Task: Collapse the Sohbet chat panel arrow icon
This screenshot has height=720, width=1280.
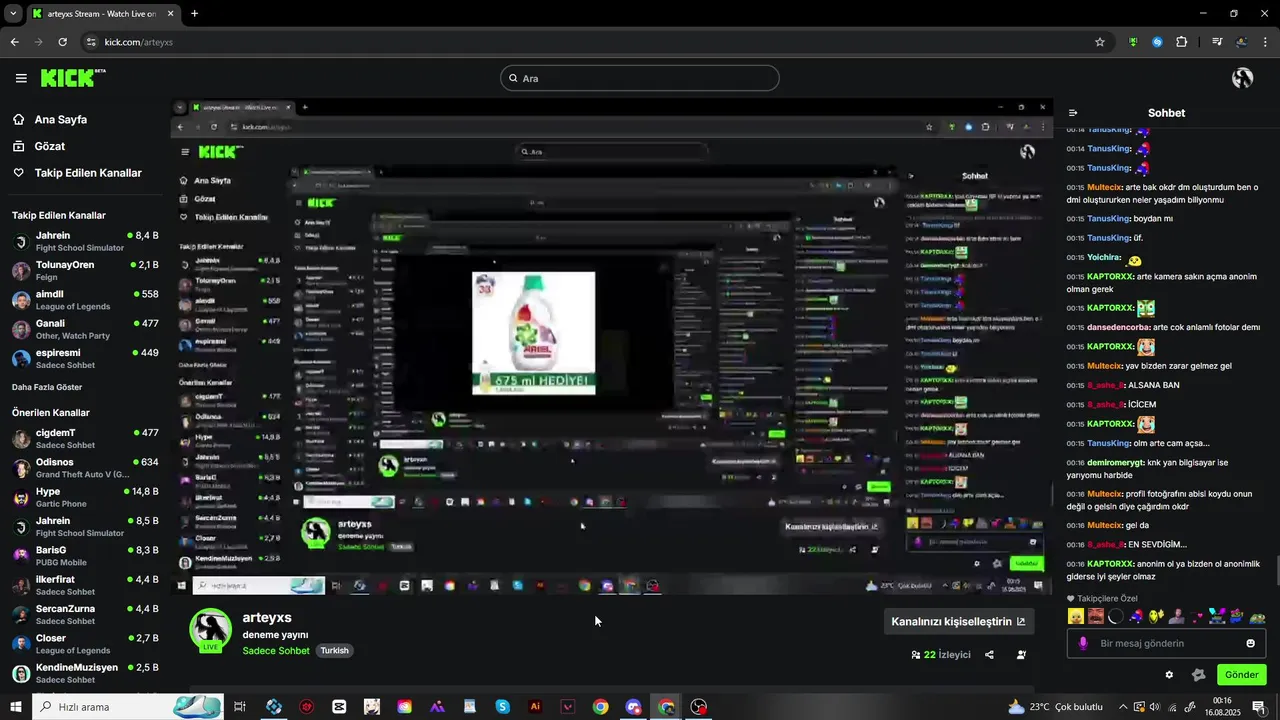Action: 1073,113
